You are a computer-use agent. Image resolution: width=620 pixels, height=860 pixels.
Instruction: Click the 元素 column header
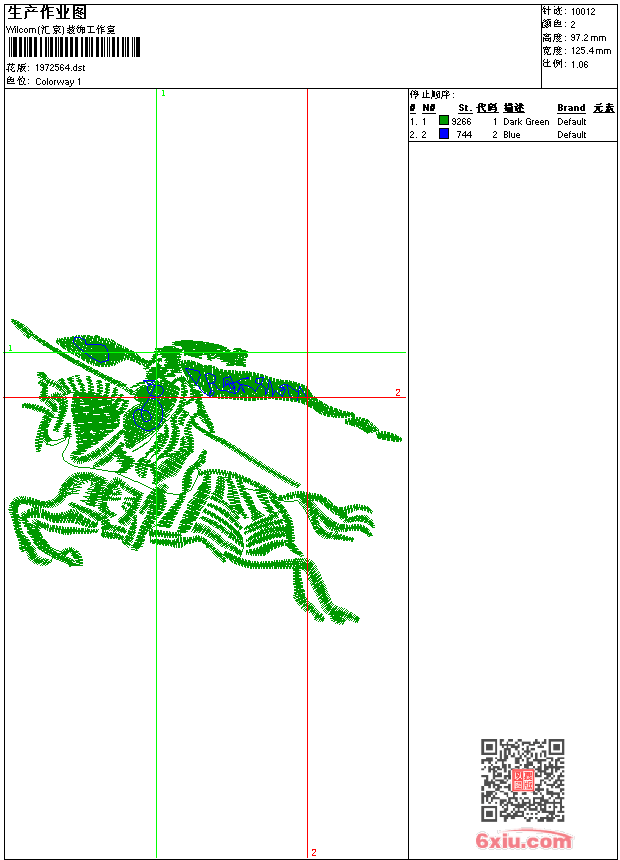tap(604, 108)
